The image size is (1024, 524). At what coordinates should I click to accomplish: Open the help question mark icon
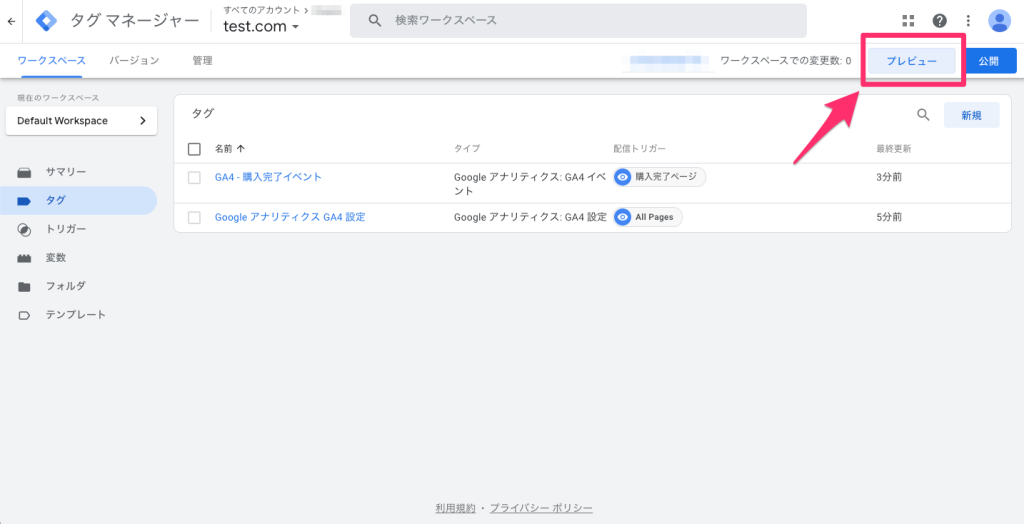(939, 21)
